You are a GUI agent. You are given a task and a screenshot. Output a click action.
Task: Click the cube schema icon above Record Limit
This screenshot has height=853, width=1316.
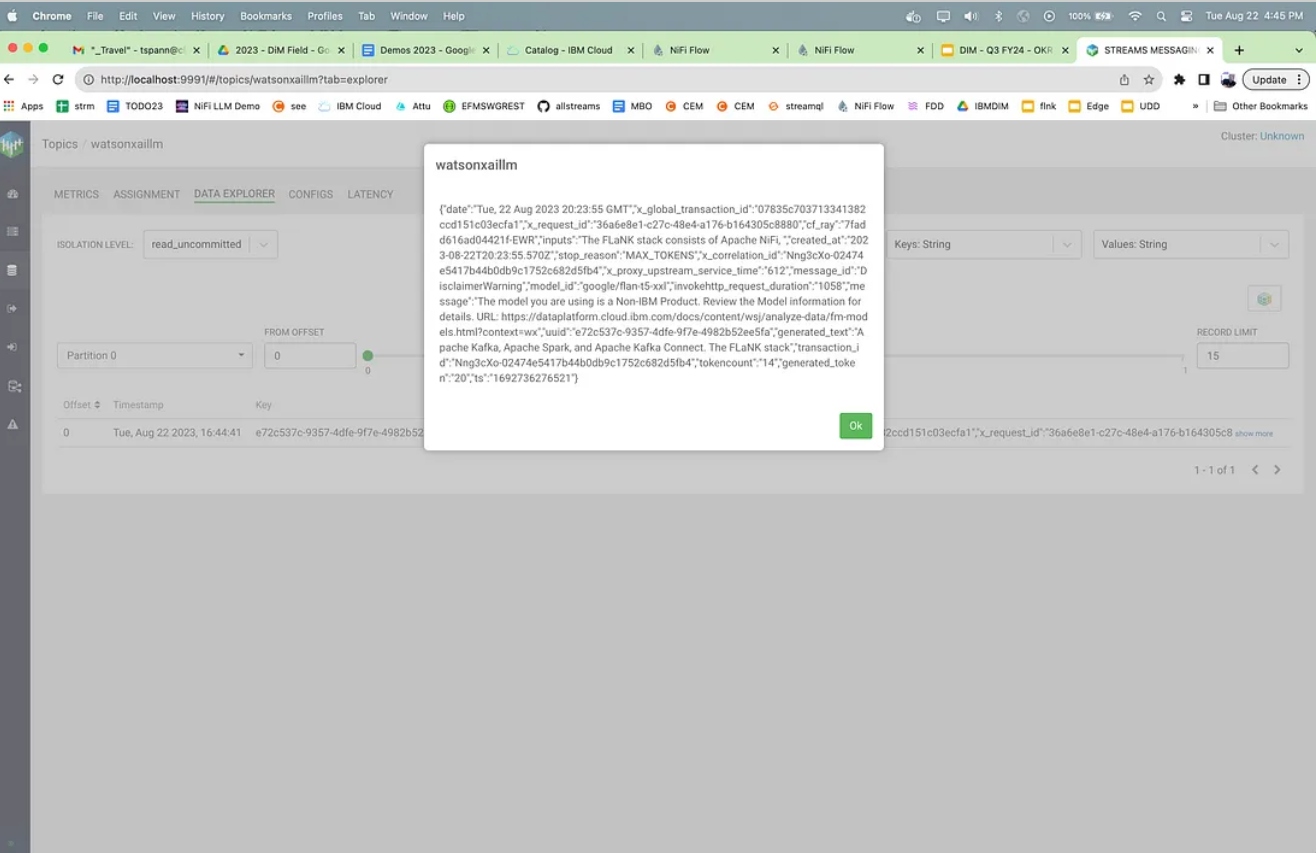(x=1264, y=299)
